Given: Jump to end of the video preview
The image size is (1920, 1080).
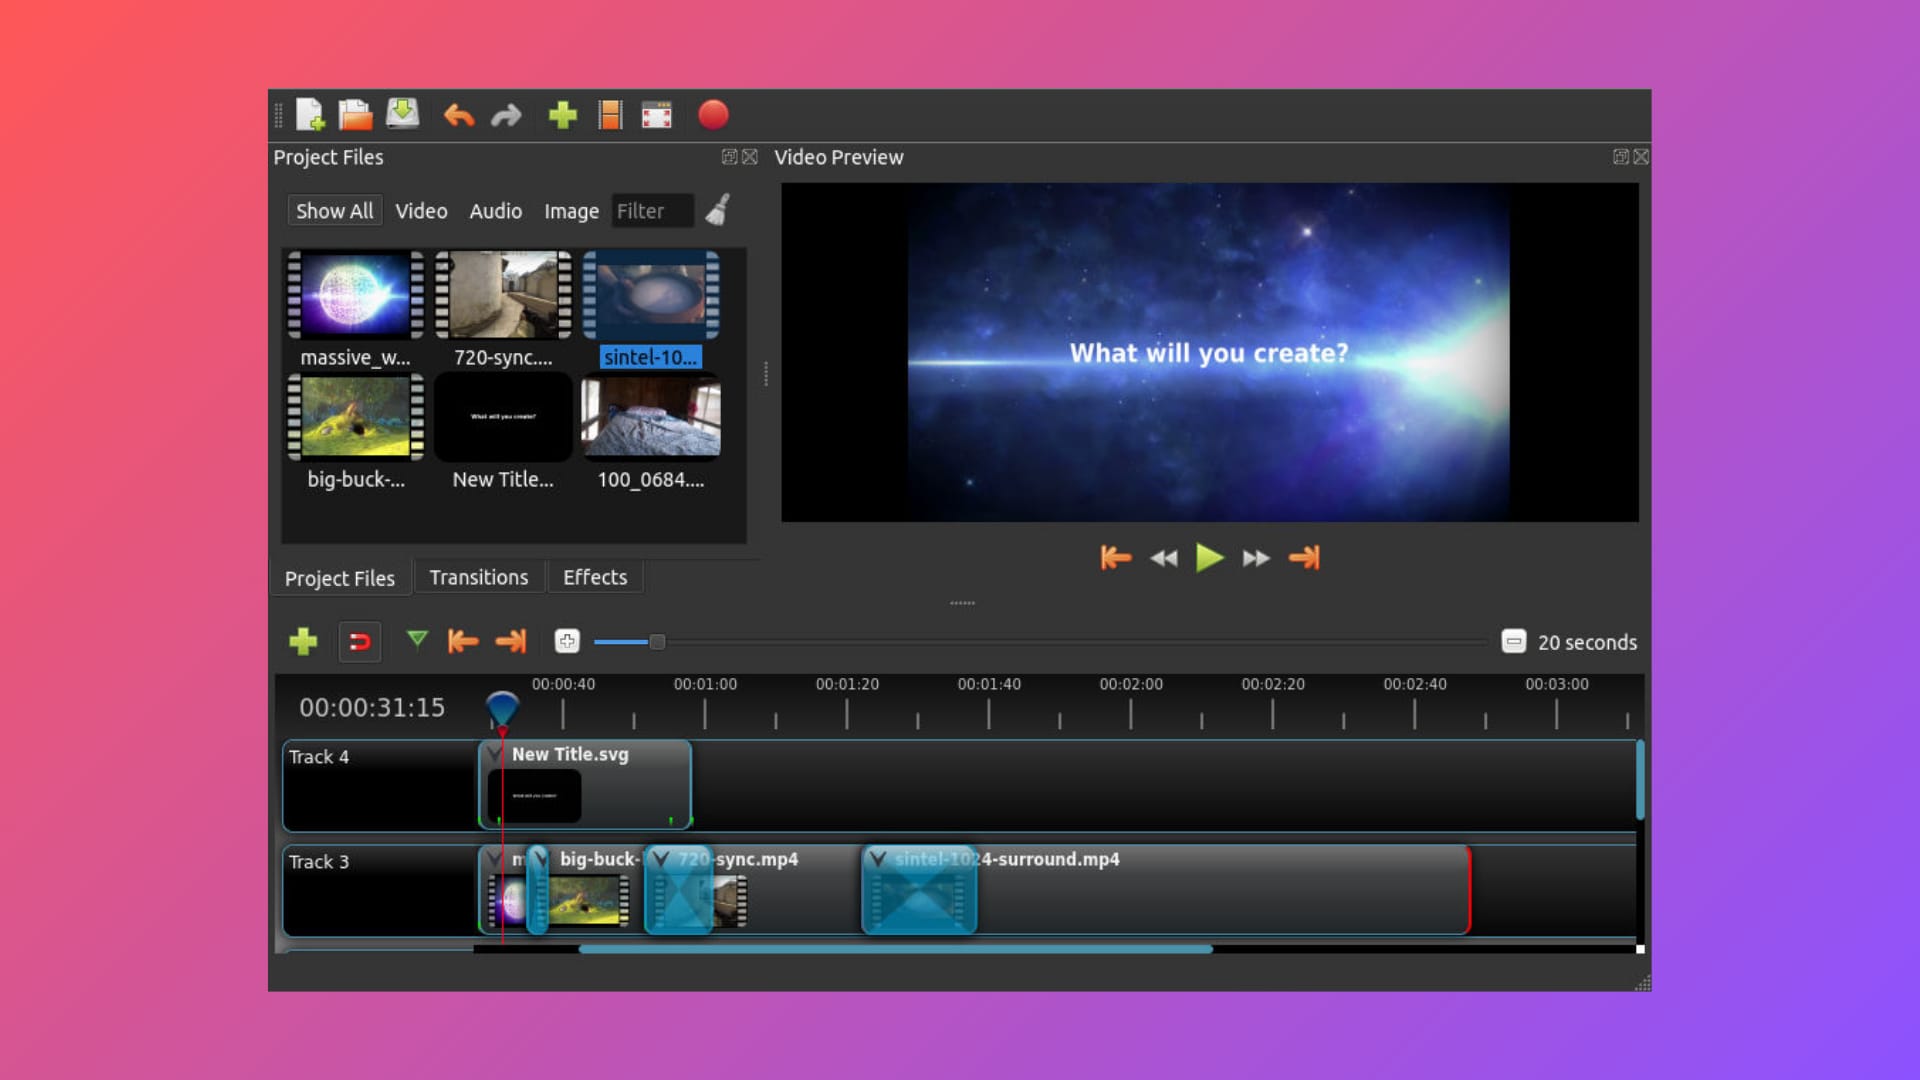Looking at the screenshot, I should coord(1304,557).
